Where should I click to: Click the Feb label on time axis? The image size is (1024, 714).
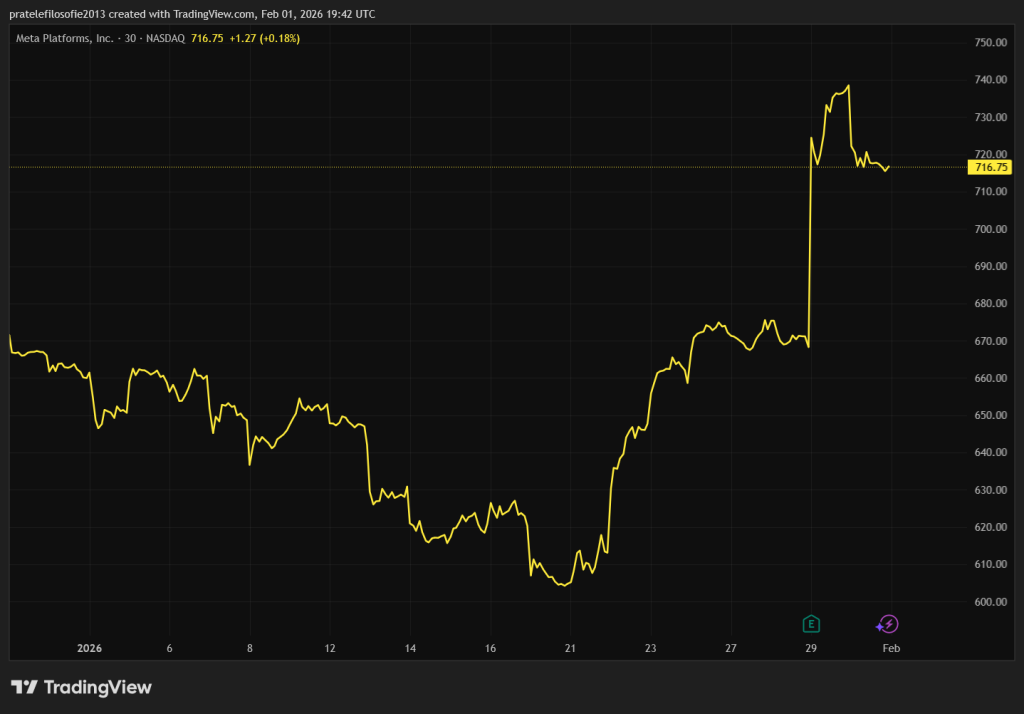890,648
